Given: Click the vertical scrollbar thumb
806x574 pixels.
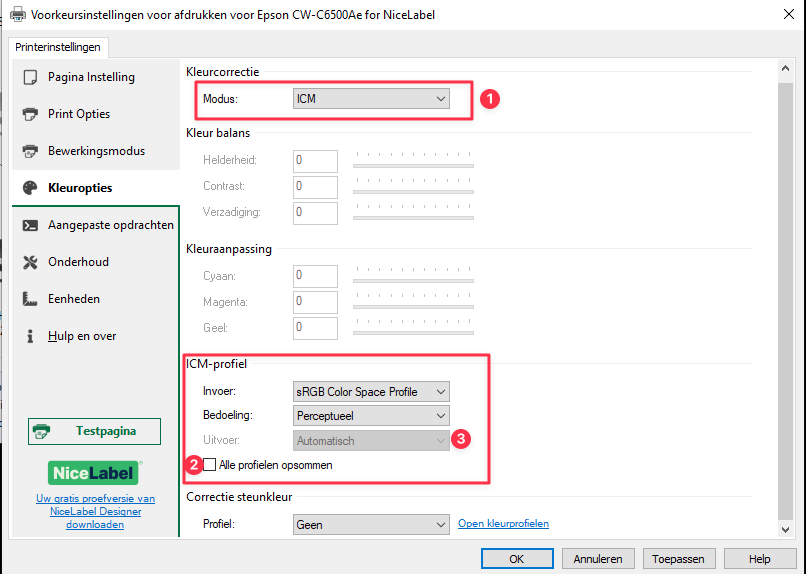Looking at the screenshot, I should click(785, 301).
